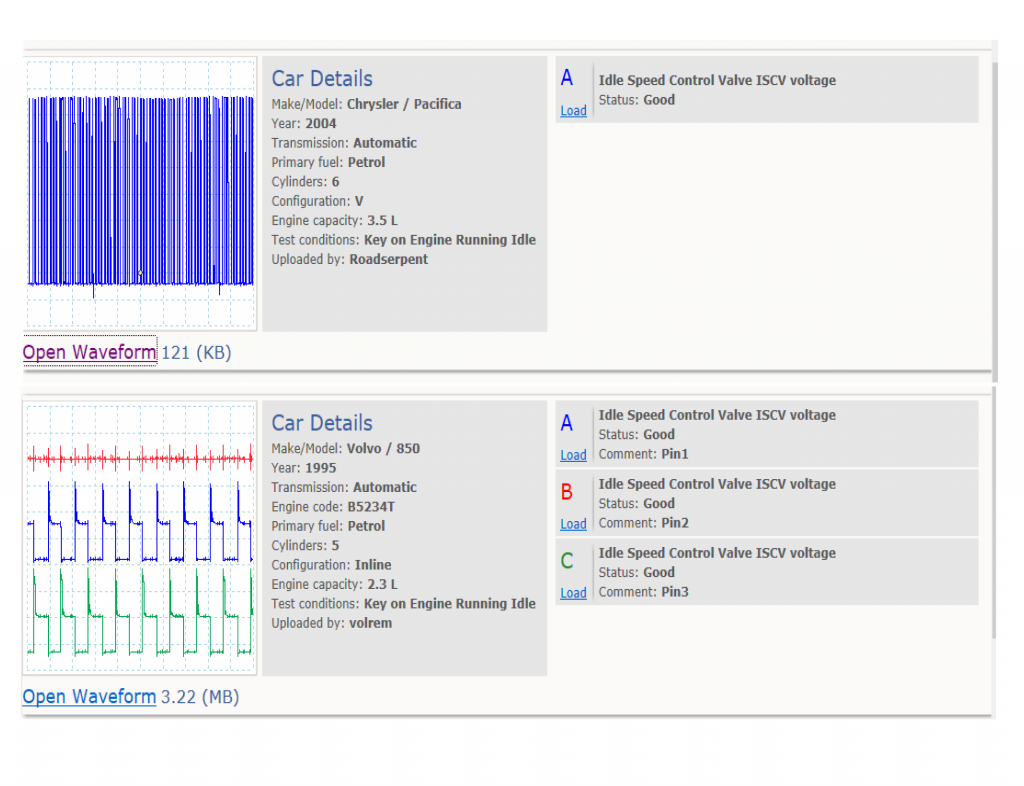The image size is (1024, 786).
Task: Click the red channel B letter
Action: 567,492
